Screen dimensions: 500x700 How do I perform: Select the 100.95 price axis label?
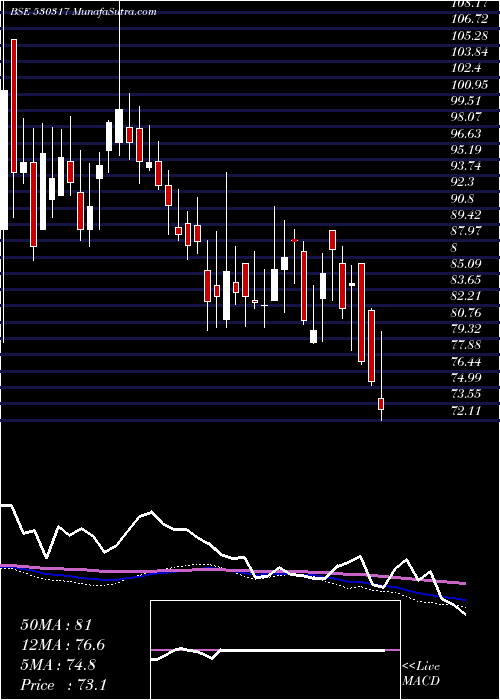(x=468, y=84)
